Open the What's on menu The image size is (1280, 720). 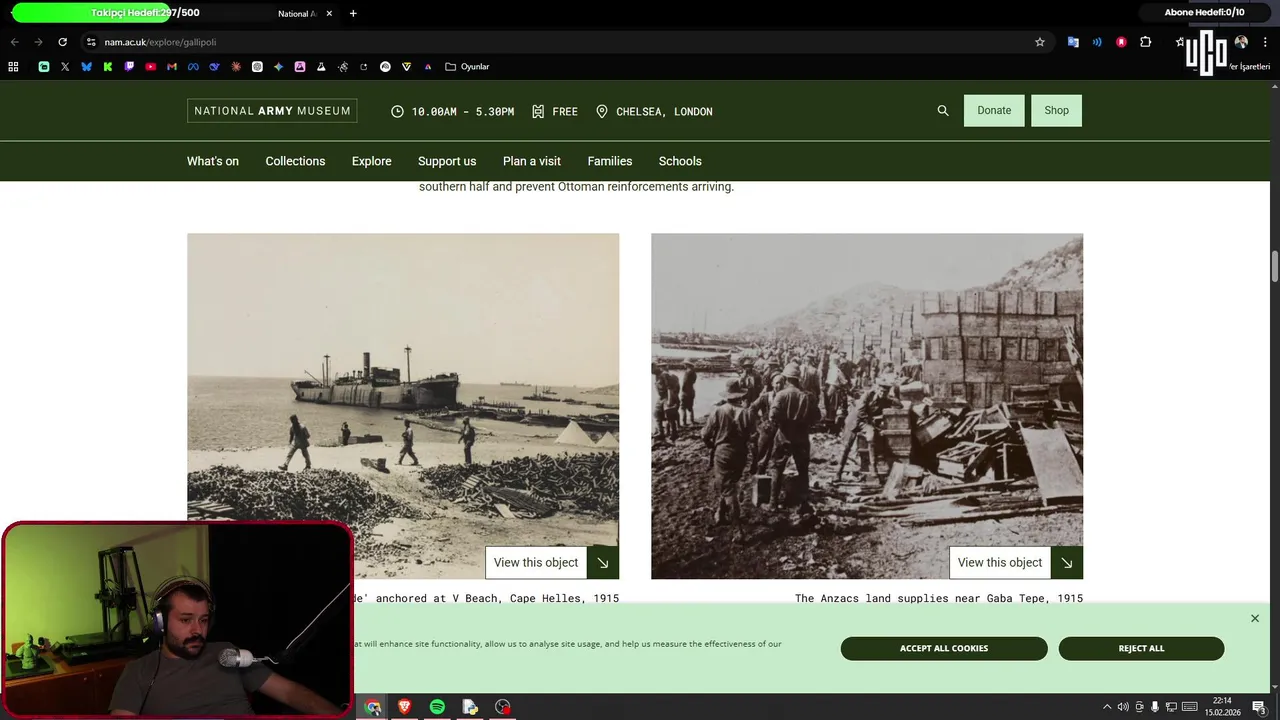click(x=213, y=161)
